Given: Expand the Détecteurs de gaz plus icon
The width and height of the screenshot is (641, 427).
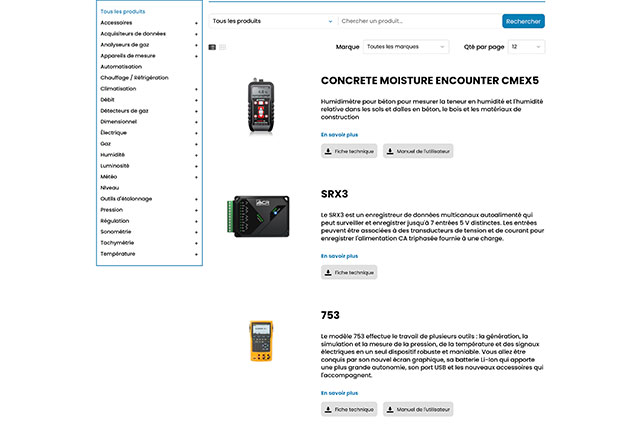Looking at the screenshot, I should coord(196,112).
